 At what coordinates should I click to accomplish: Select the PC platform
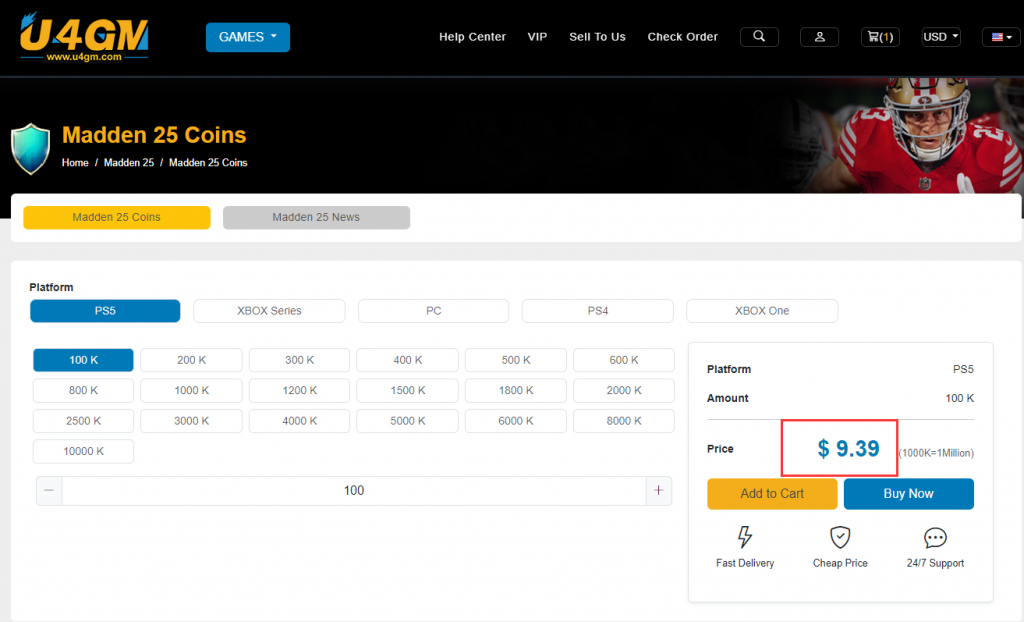434,311
